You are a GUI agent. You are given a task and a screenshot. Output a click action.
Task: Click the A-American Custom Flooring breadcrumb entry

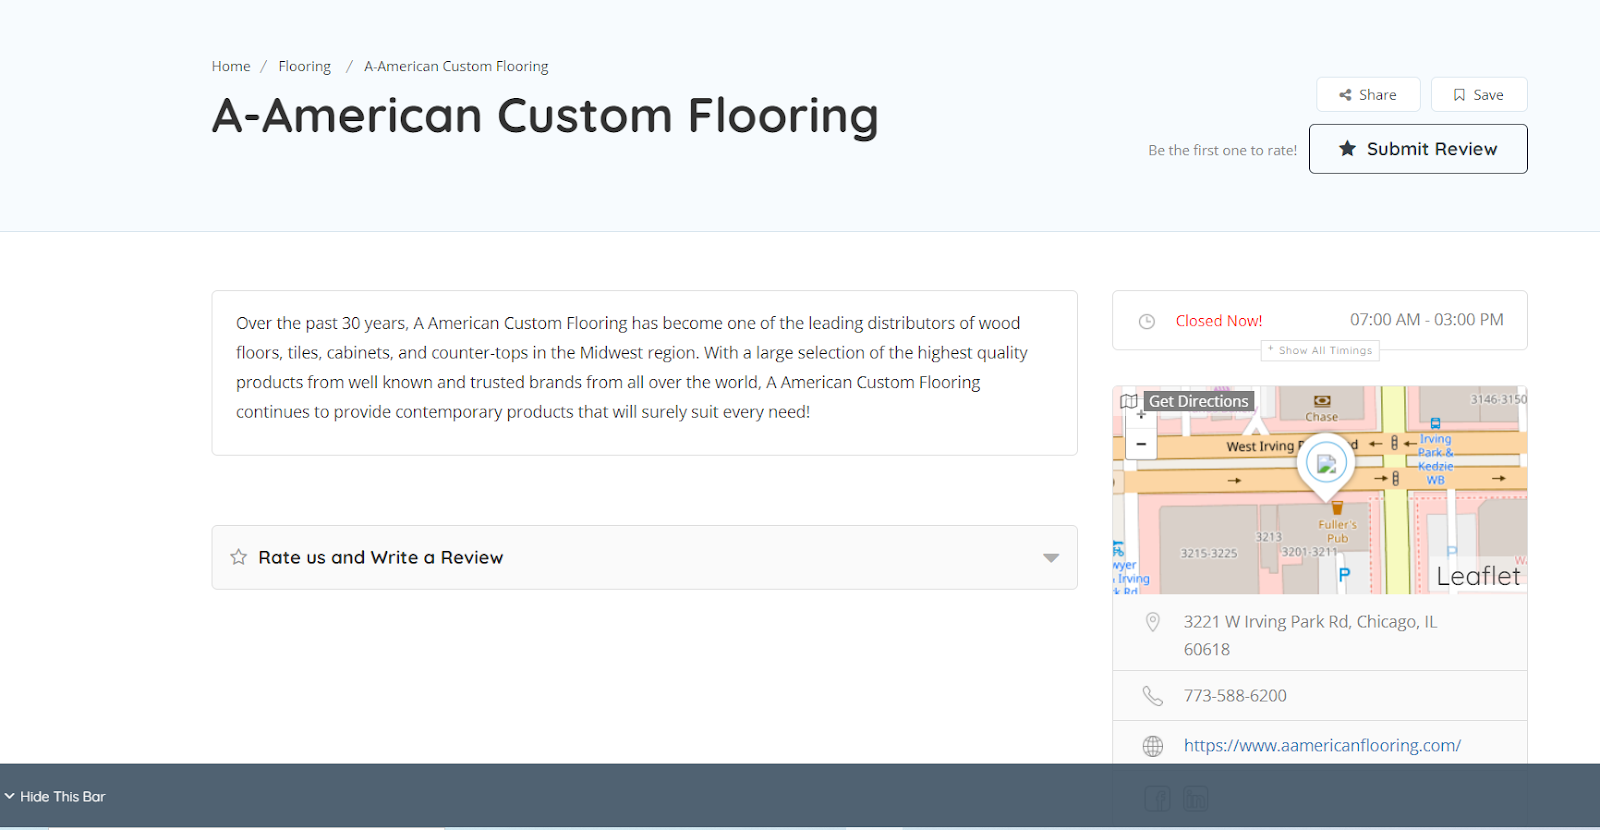pos(456,66)
